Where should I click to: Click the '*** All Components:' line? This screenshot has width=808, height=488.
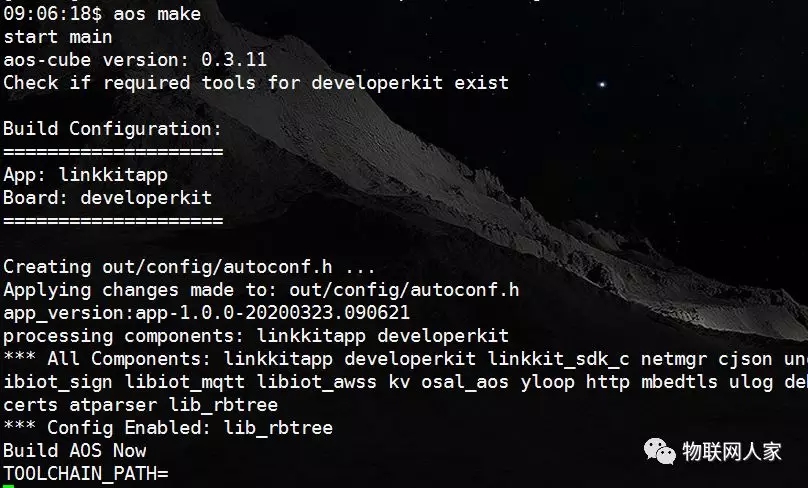coord(406,359)
